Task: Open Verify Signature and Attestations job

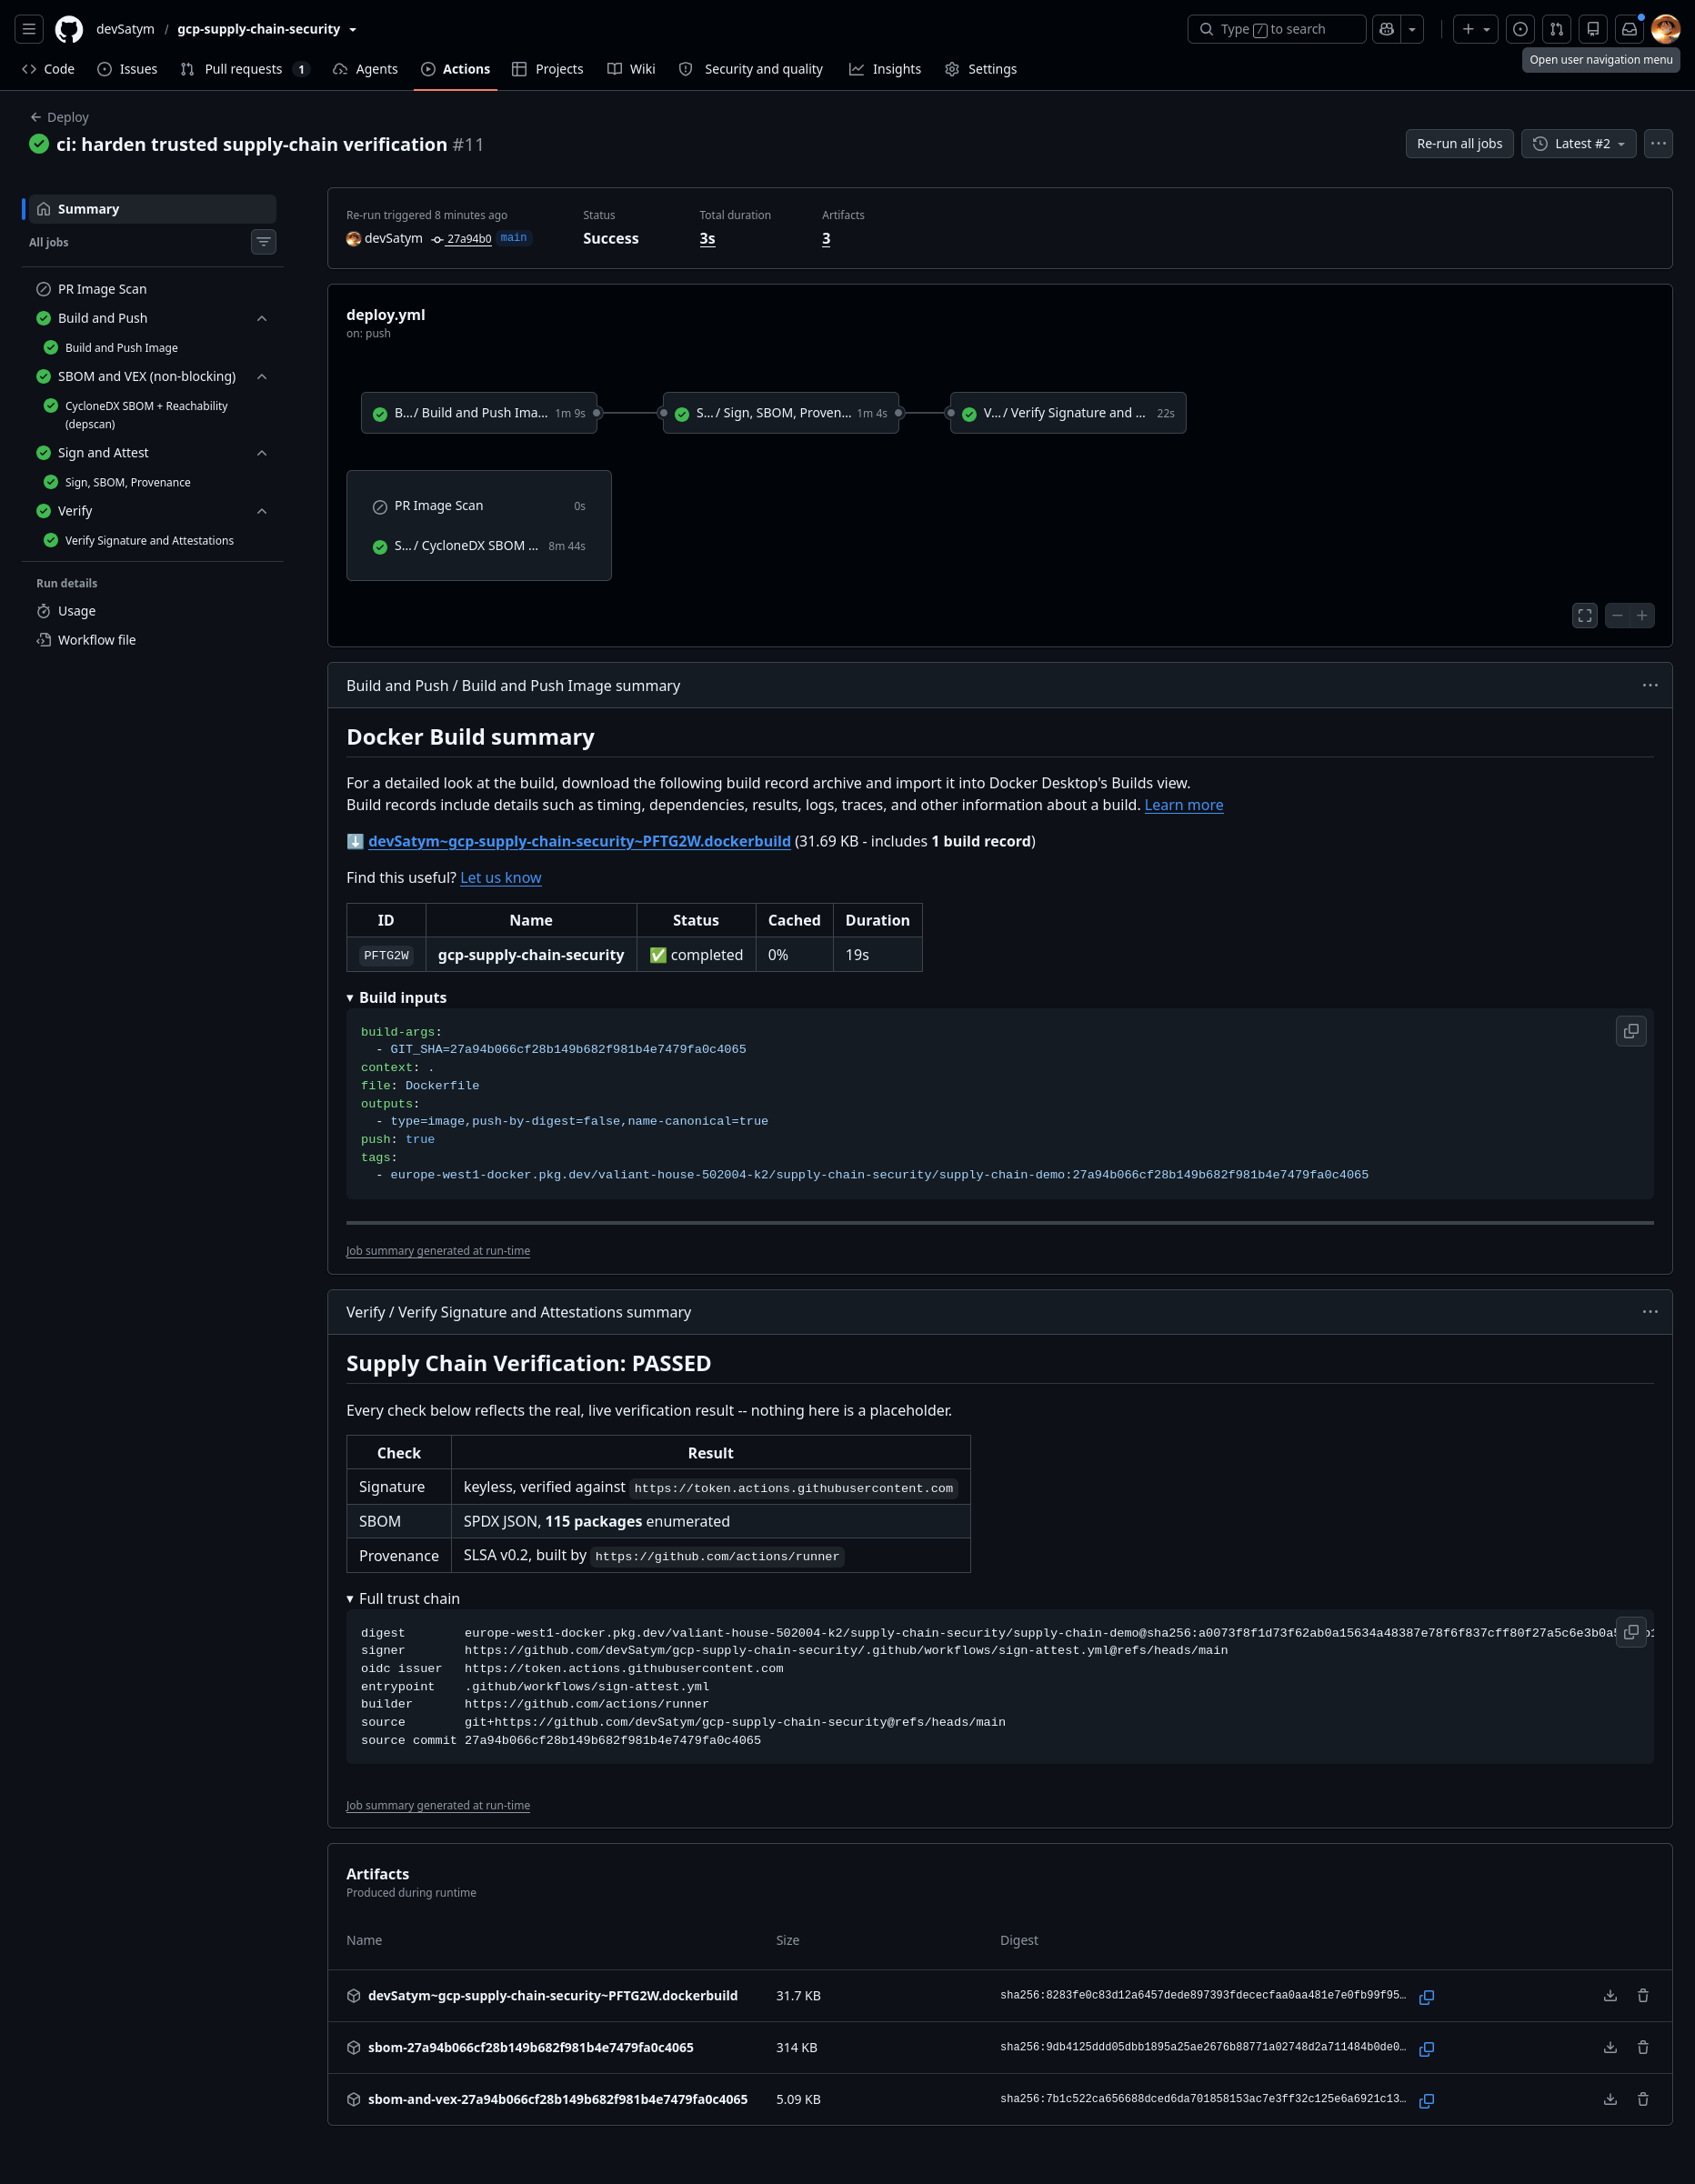Action: 152,541
